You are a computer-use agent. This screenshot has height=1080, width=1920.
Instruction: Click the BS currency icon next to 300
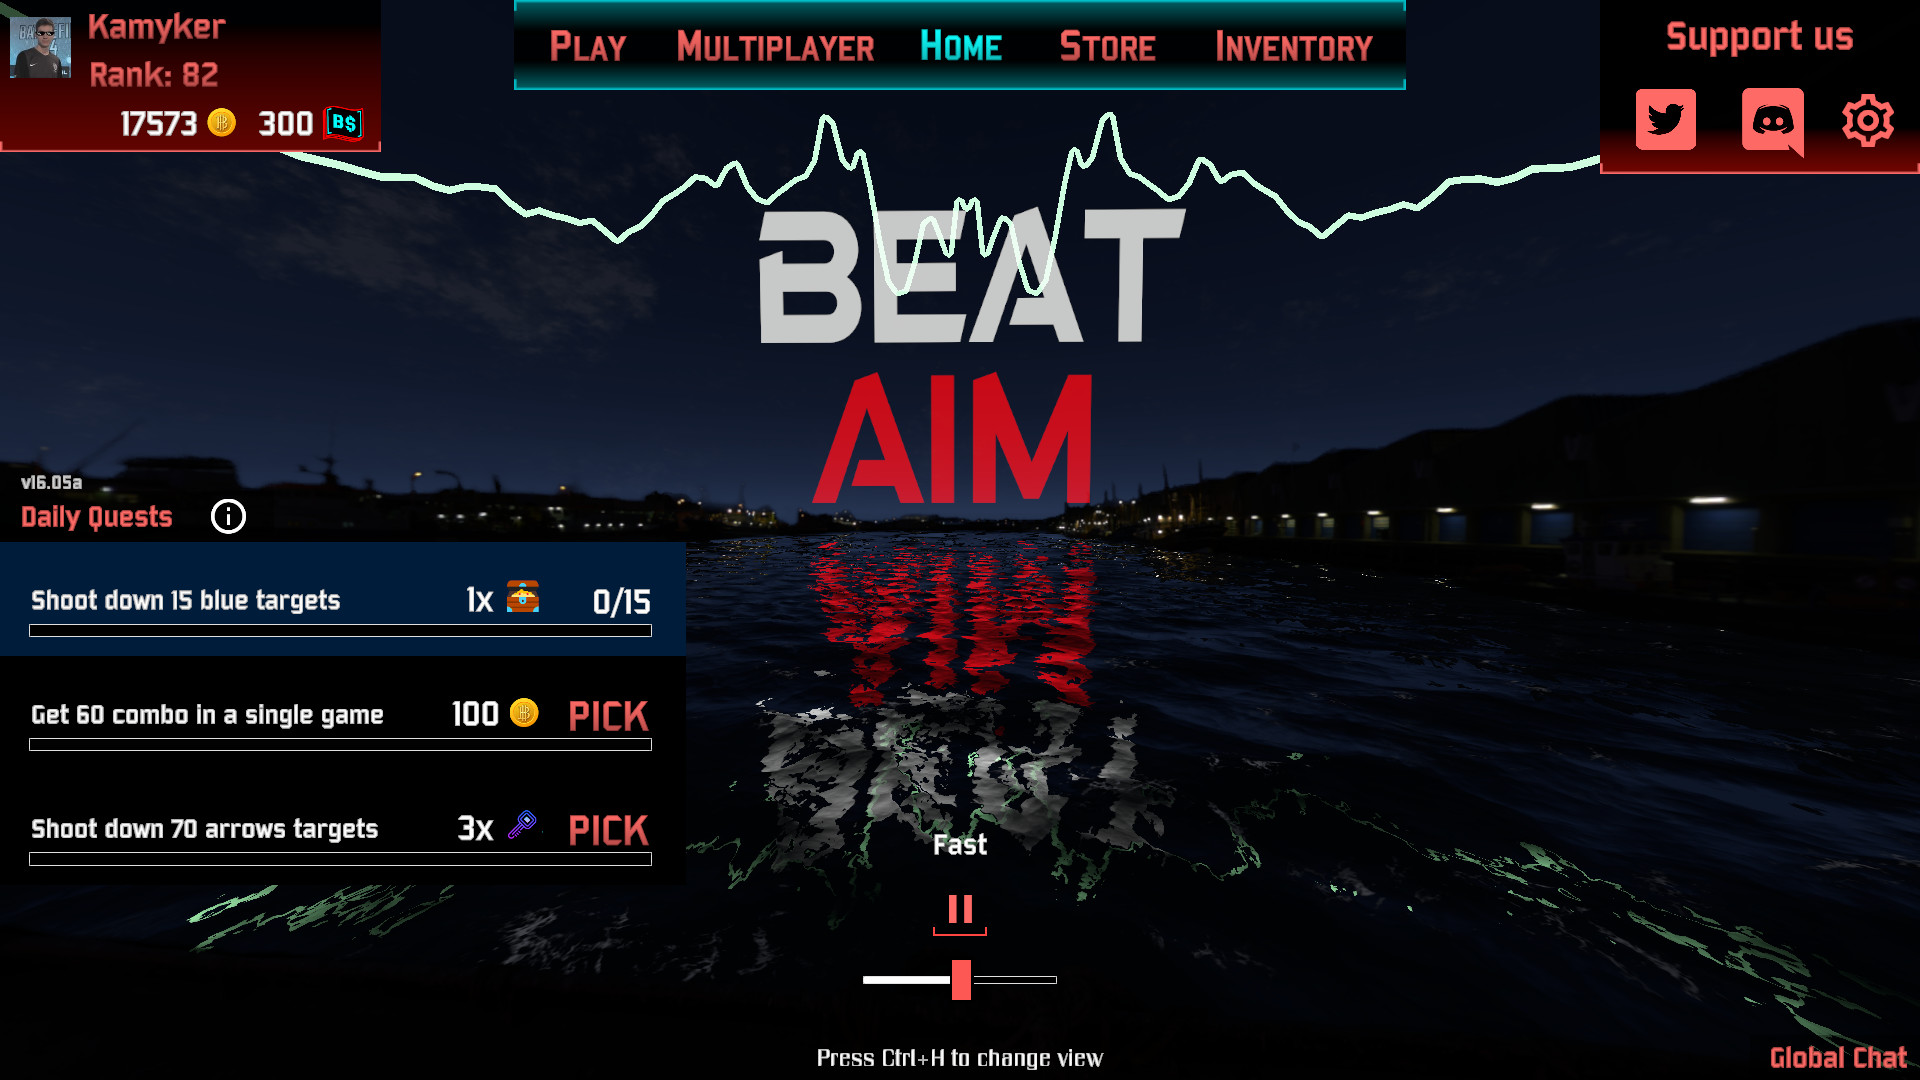[x=342, y=123]
